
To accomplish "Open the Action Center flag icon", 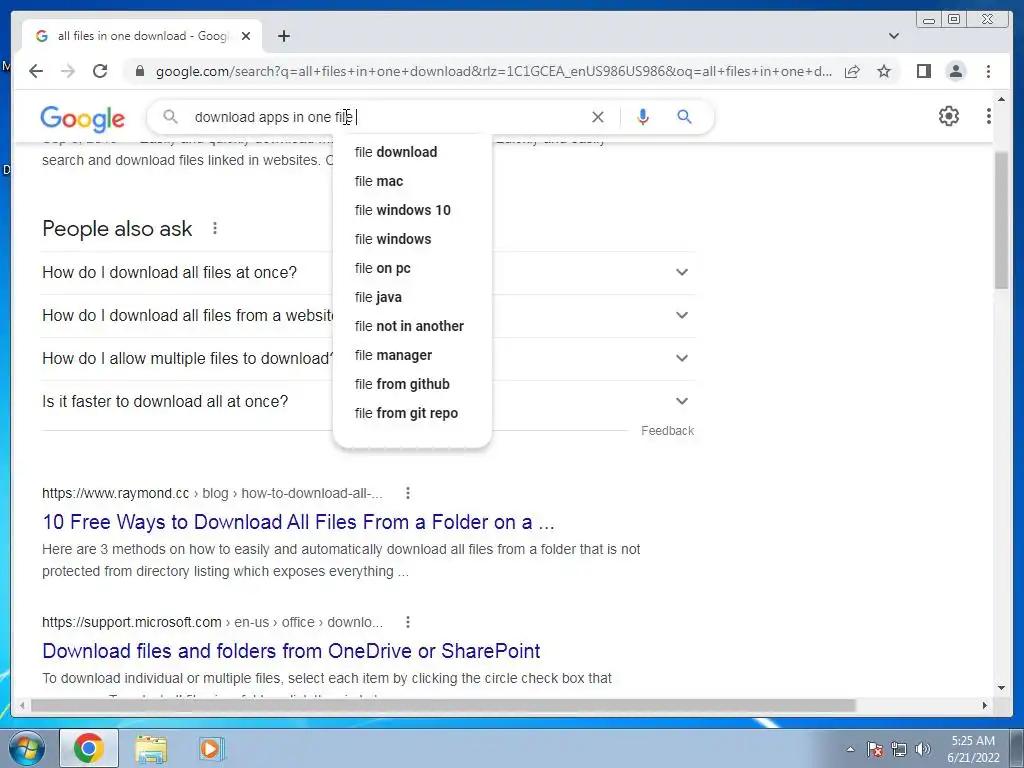I will (x=874, y=749).
